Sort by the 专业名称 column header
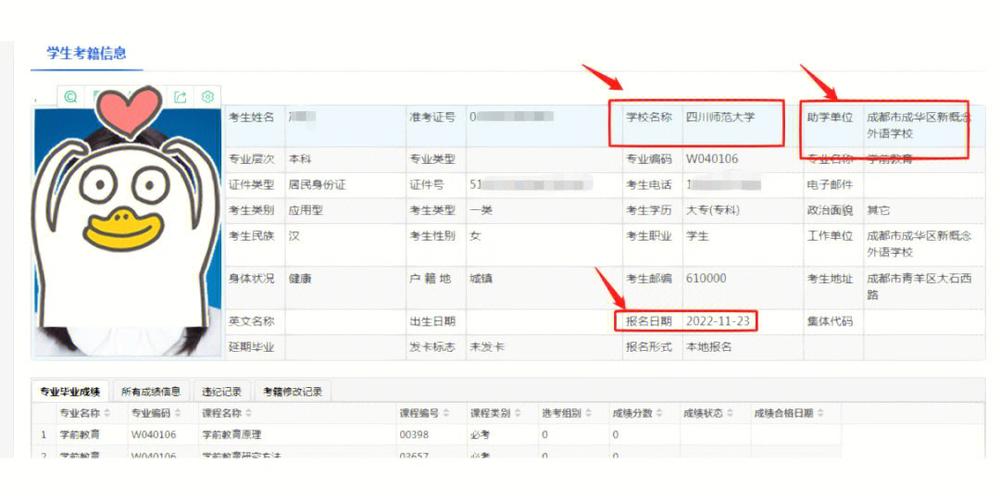1000x500 pixels. coord(85,413)
